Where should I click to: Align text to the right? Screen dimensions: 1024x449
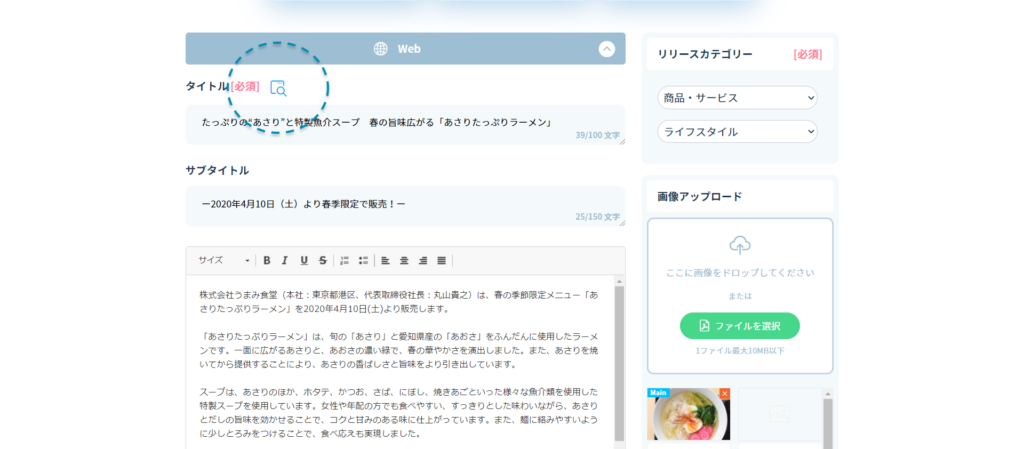click(x=423, y=260)
